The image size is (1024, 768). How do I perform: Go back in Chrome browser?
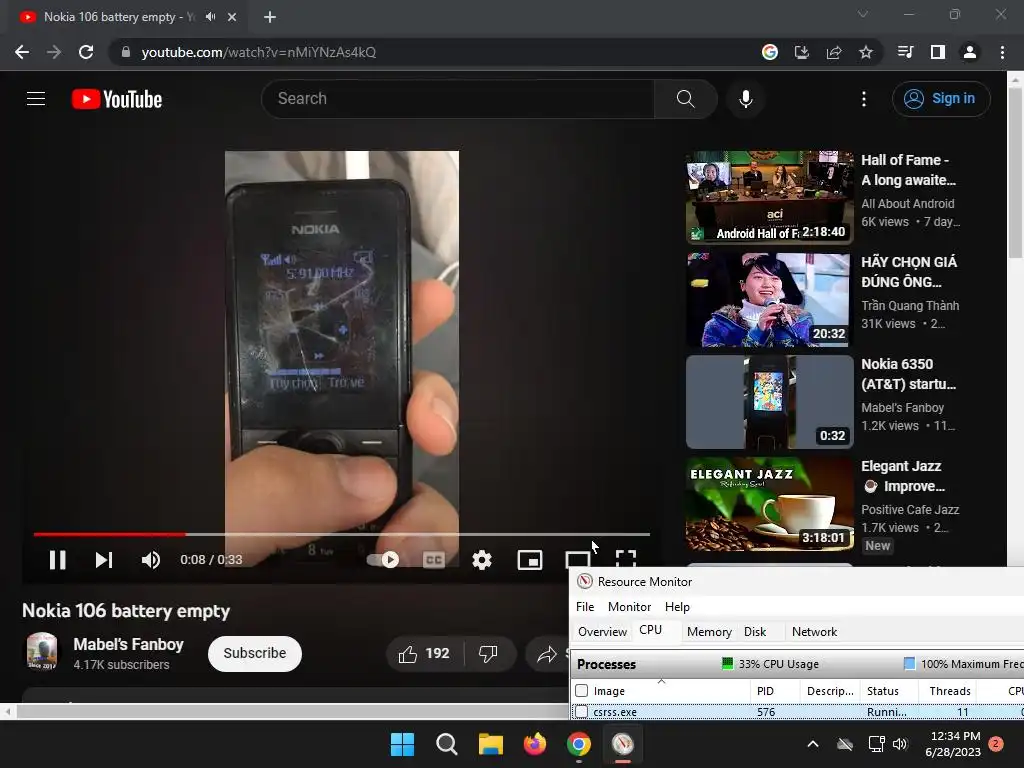click(22, 52)
